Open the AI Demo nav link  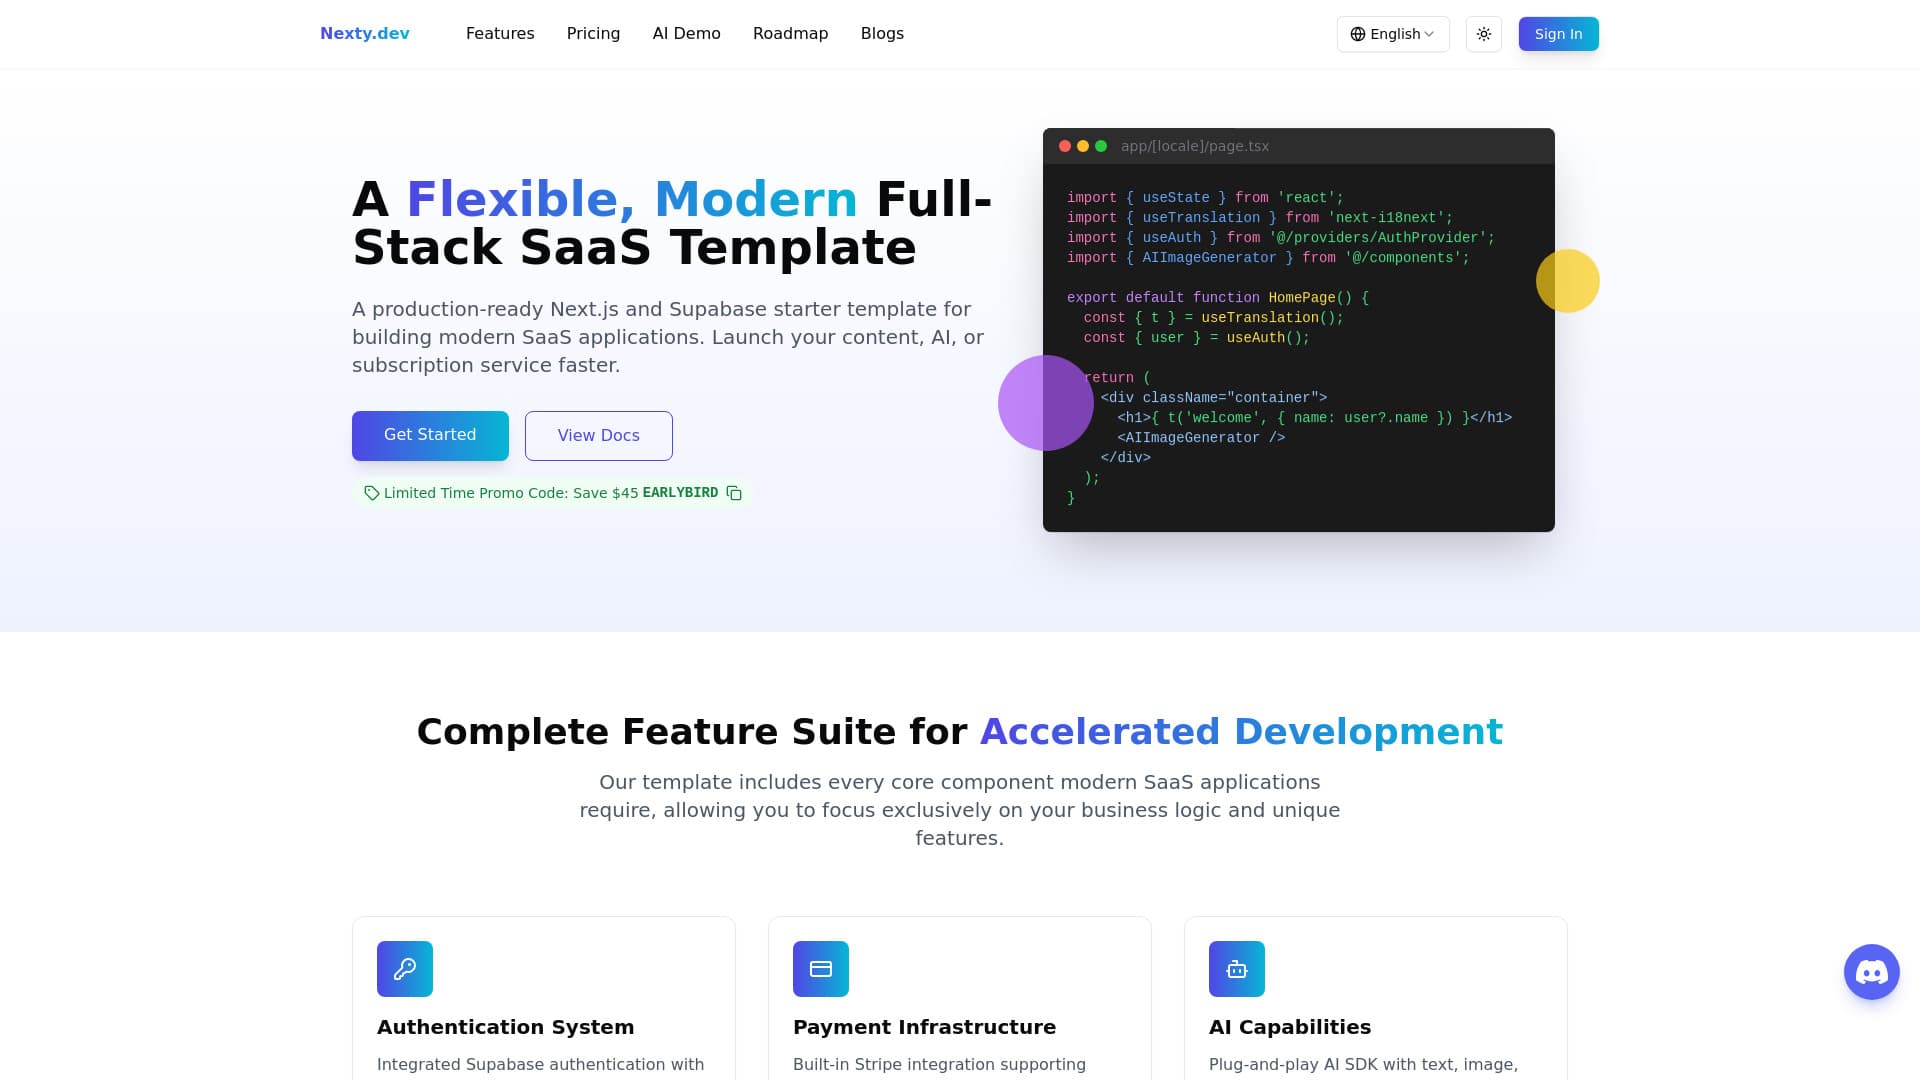[x=686, y=34]
